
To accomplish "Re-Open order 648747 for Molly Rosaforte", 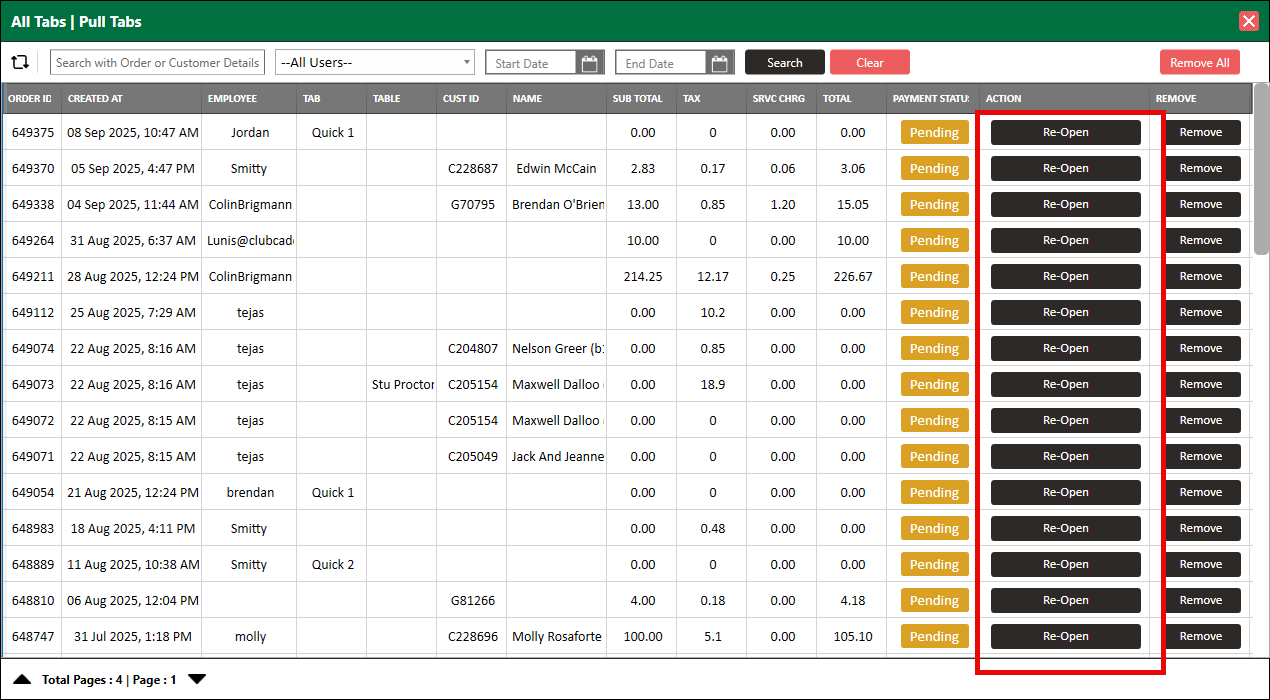I will coord(1066,636).
